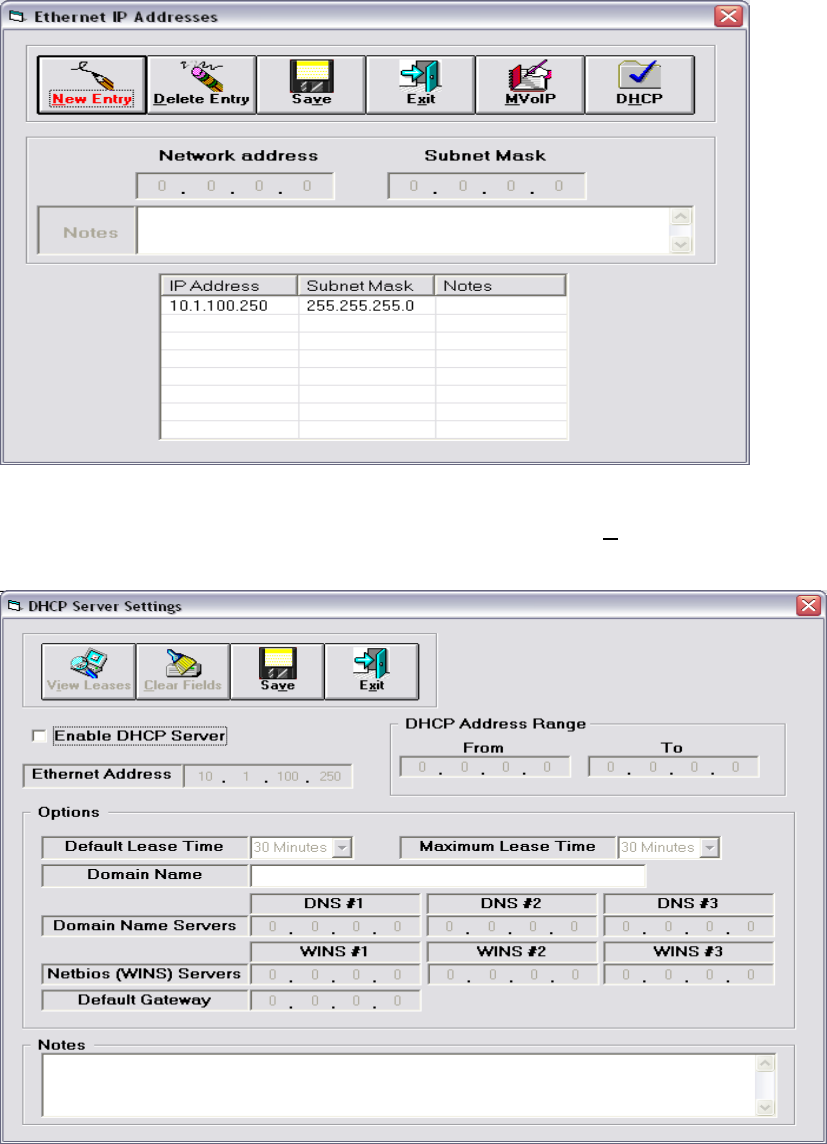Click the Notes box in DHCP Server Settings
Screen dimensions: 827x1144
(399, 1086)
